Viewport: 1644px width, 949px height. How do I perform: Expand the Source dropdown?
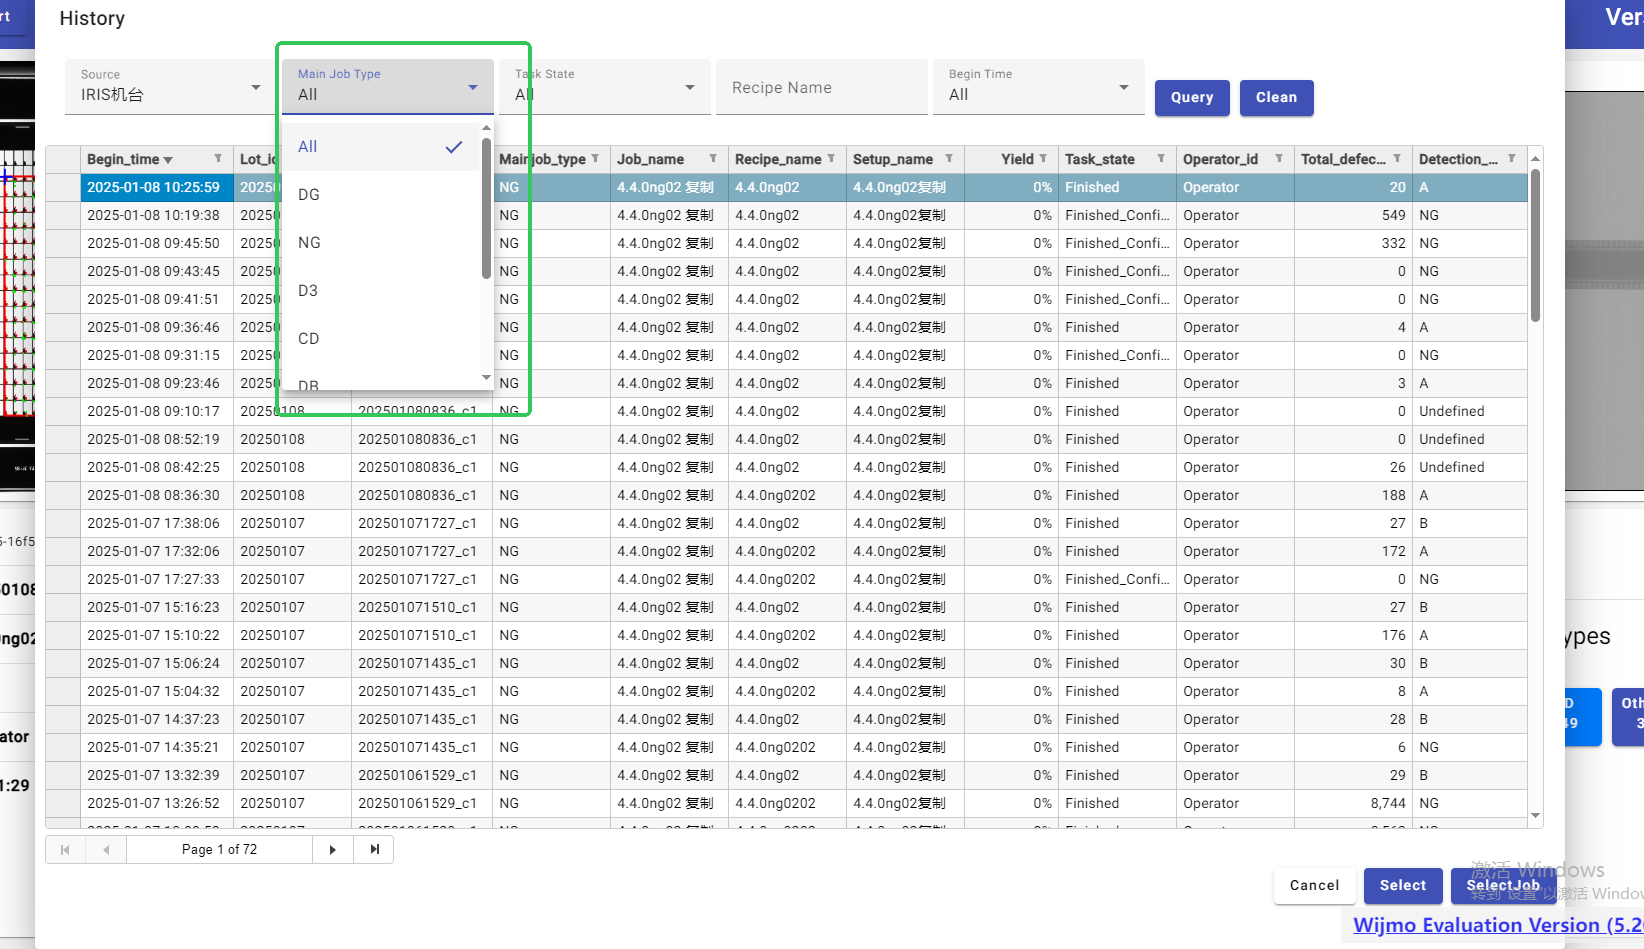click(256, 88)
